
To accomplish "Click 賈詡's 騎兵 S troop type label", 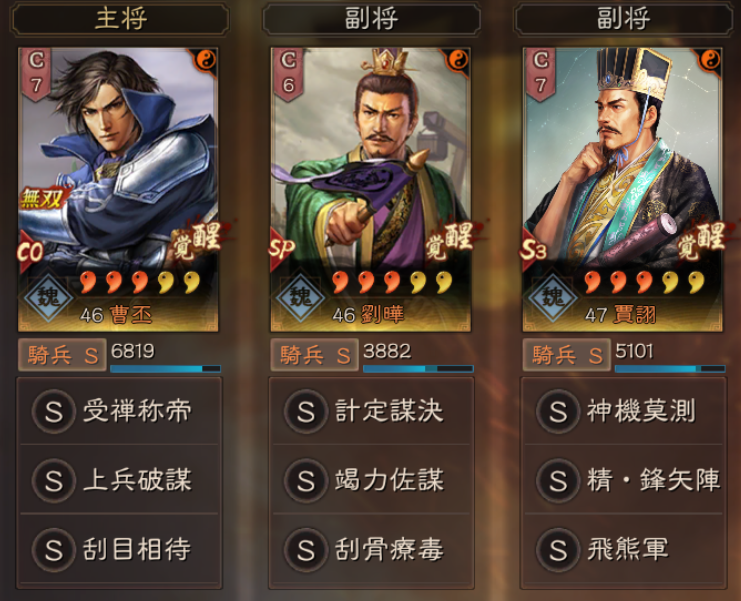I will pyautogui.click(x=566, y=355).
